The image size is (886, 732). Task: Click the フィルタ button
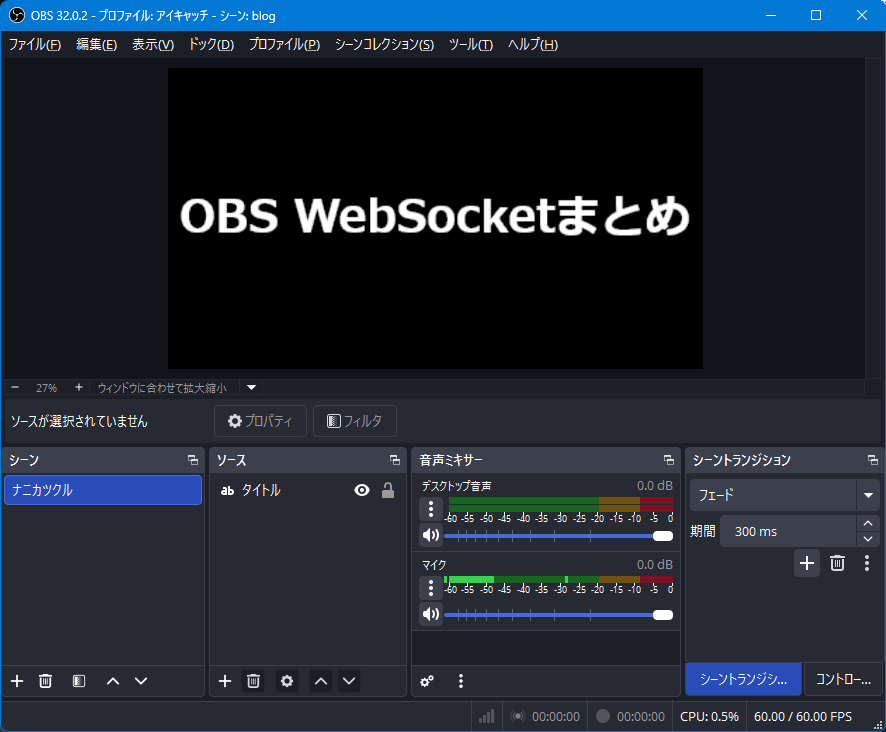[x=355, y=421]
